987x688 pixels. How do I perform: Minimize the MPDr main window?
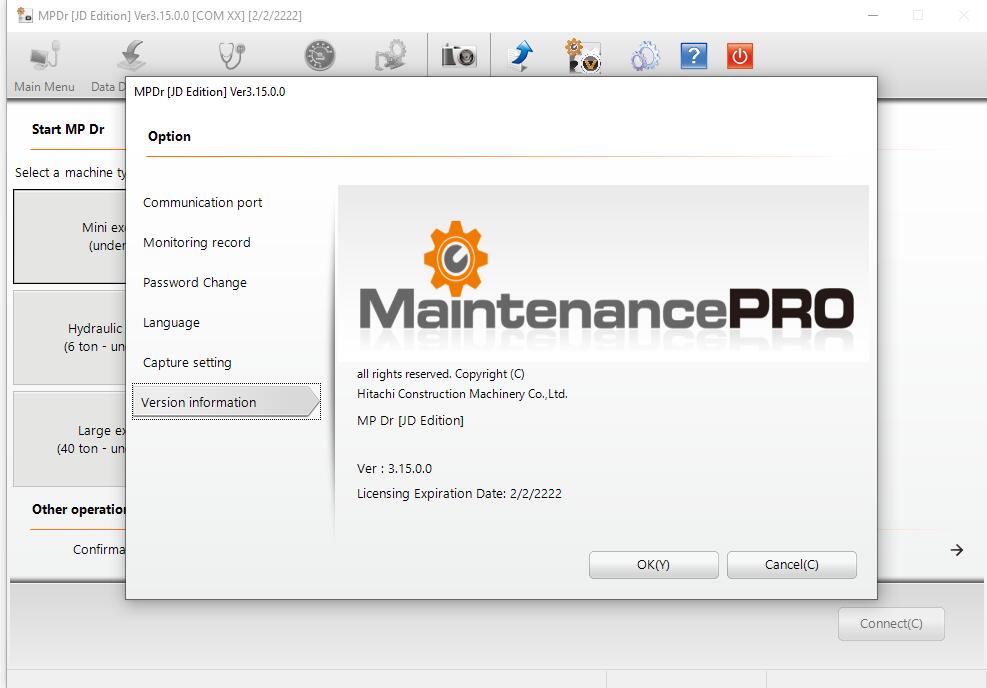pyautogui.click(x=872, y=15)
